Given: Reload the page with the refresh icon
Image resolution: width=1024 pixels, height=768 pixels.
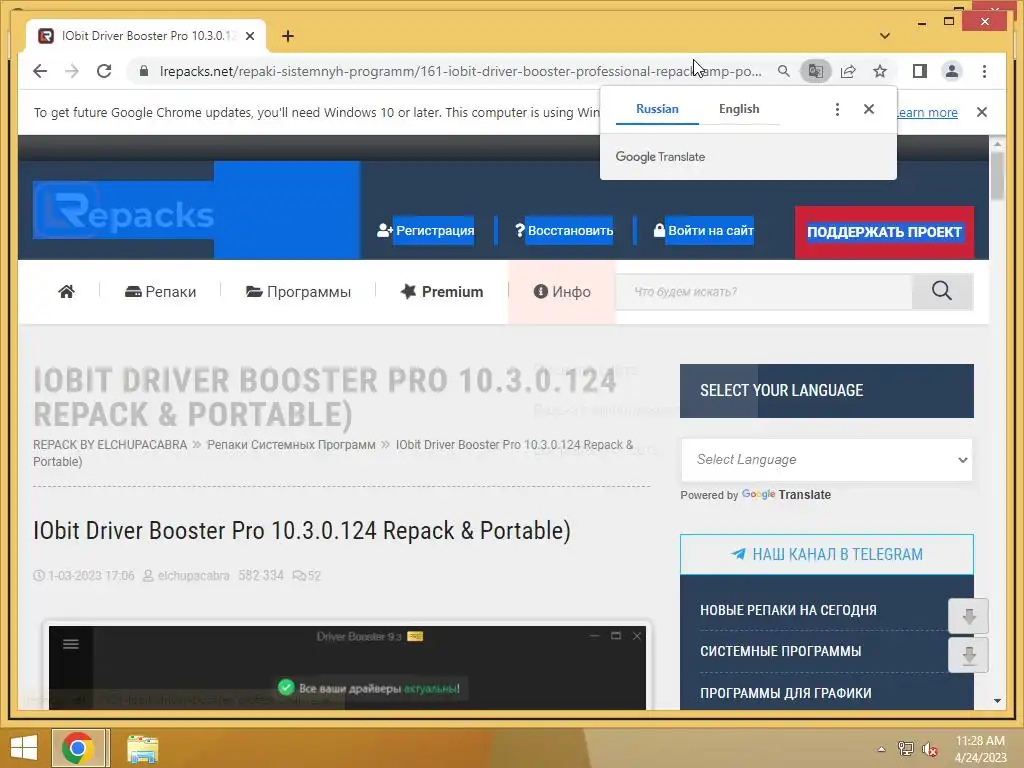Looking at the screenshot, I should [104, 71].
